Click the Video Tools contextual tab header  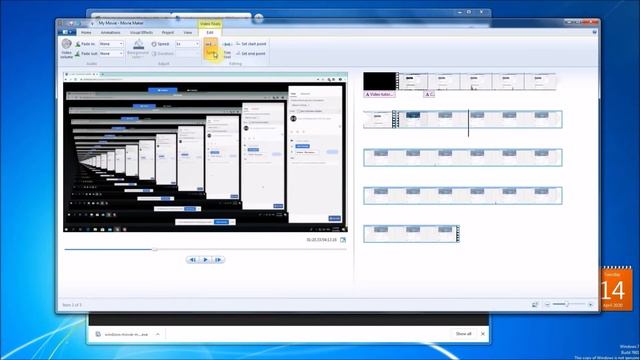[x=210, y=24]
